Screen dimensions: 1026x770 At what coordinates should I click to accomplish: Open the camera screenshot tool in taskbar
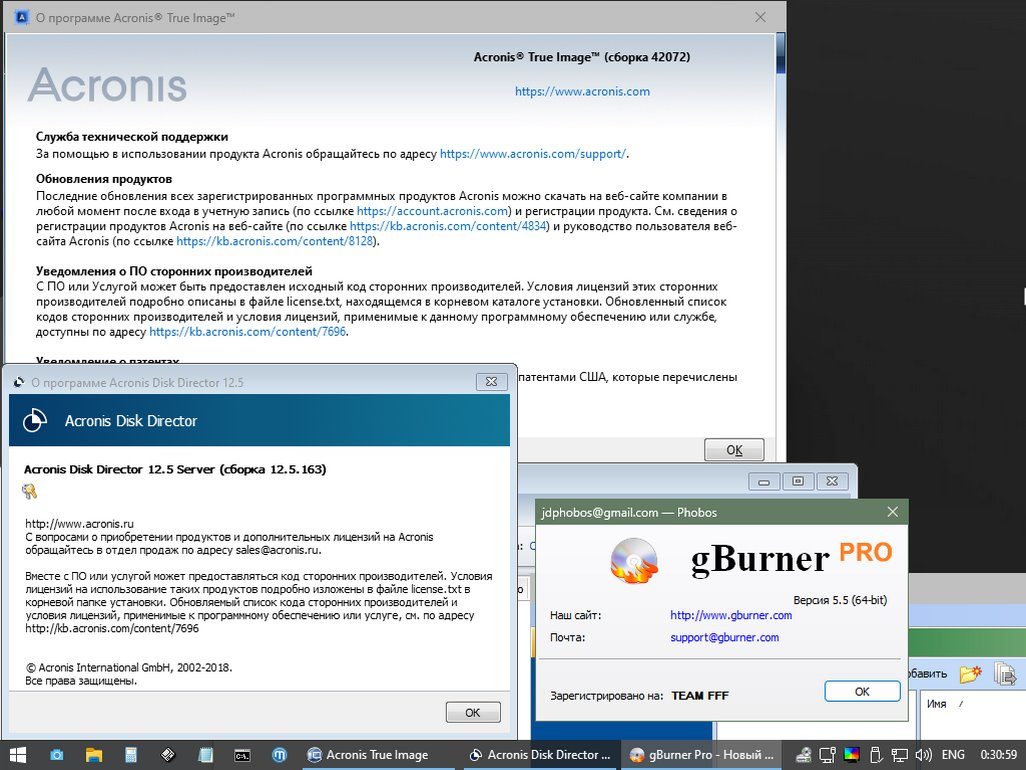(x=57, y=755)
